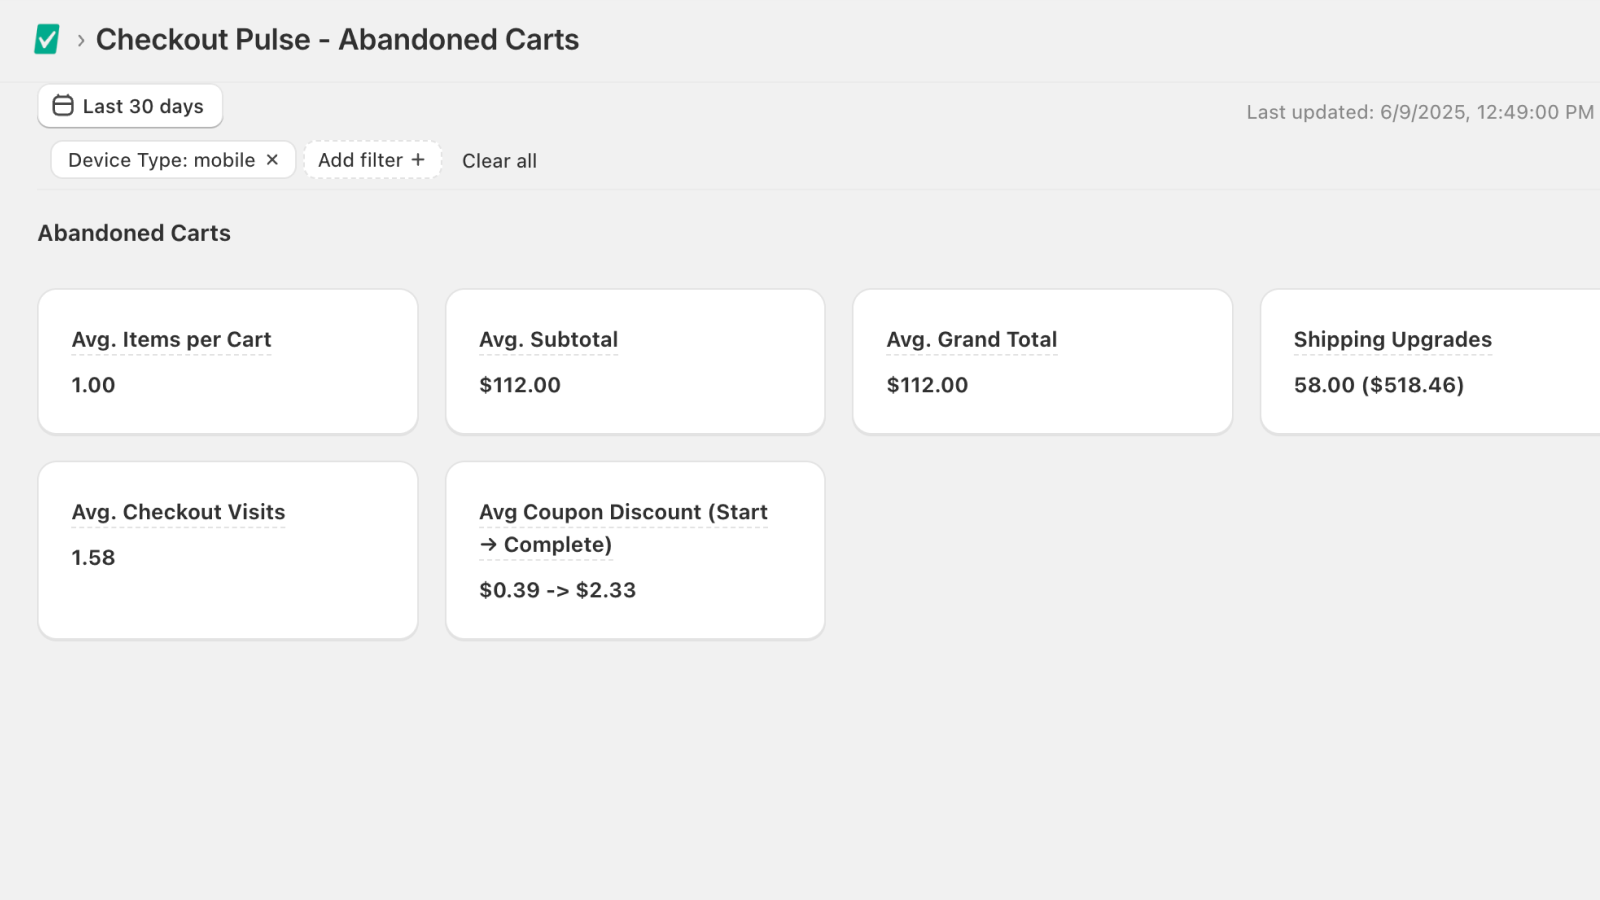Click the 58.00 ($518.46) shipping value

tap(1378, 385)
